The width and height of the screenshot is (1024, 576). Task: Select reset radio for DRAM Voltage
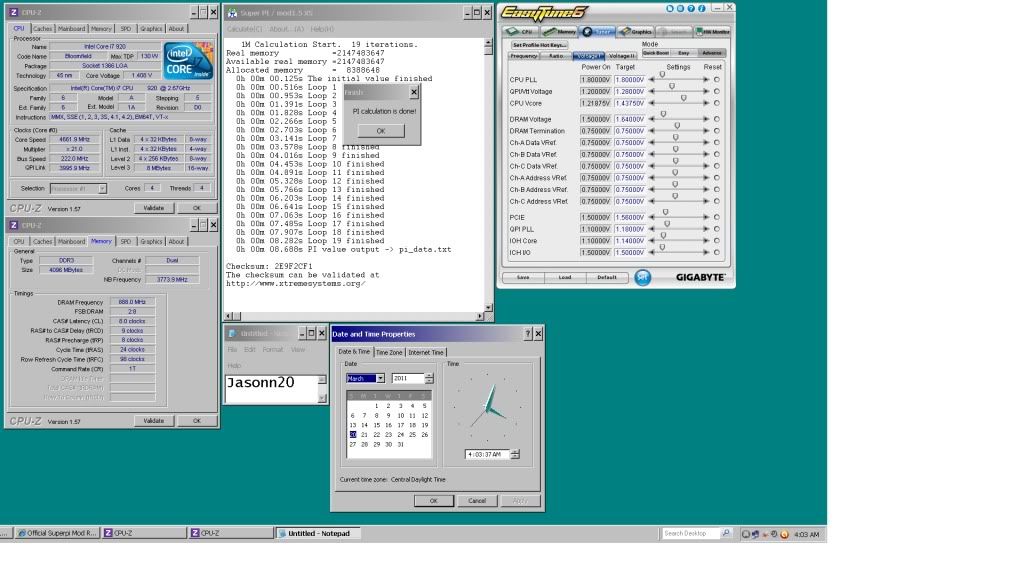click(x=716, y=120)
